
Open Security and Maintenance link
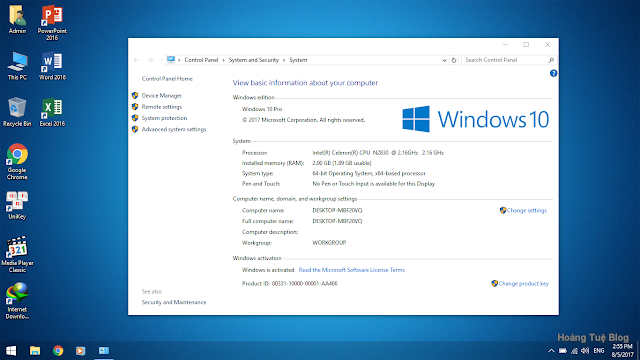[174, 302]
